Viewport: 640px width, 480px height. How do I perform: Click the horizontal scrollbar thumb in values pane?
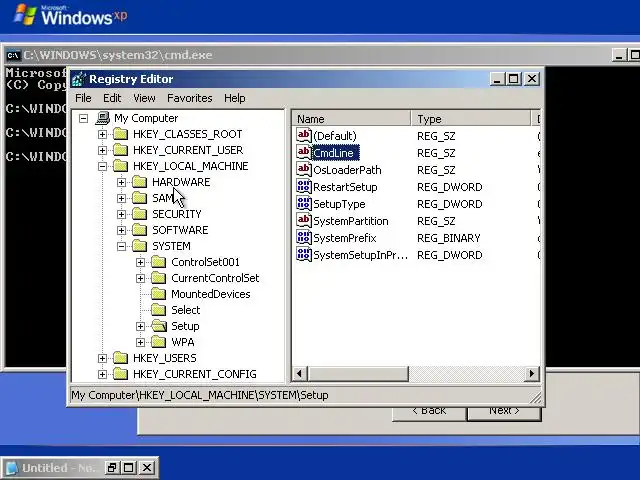pos(358,373)
